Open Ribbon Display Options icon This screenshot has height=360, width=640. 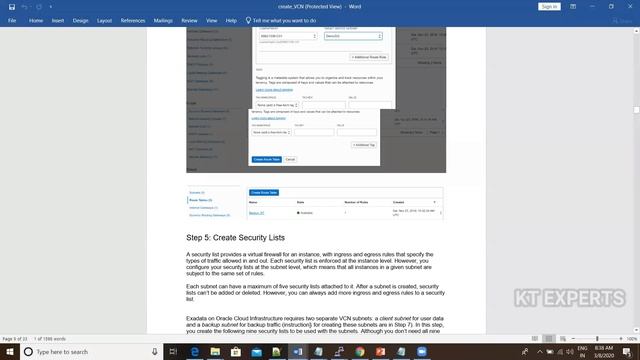pos(573,7)
